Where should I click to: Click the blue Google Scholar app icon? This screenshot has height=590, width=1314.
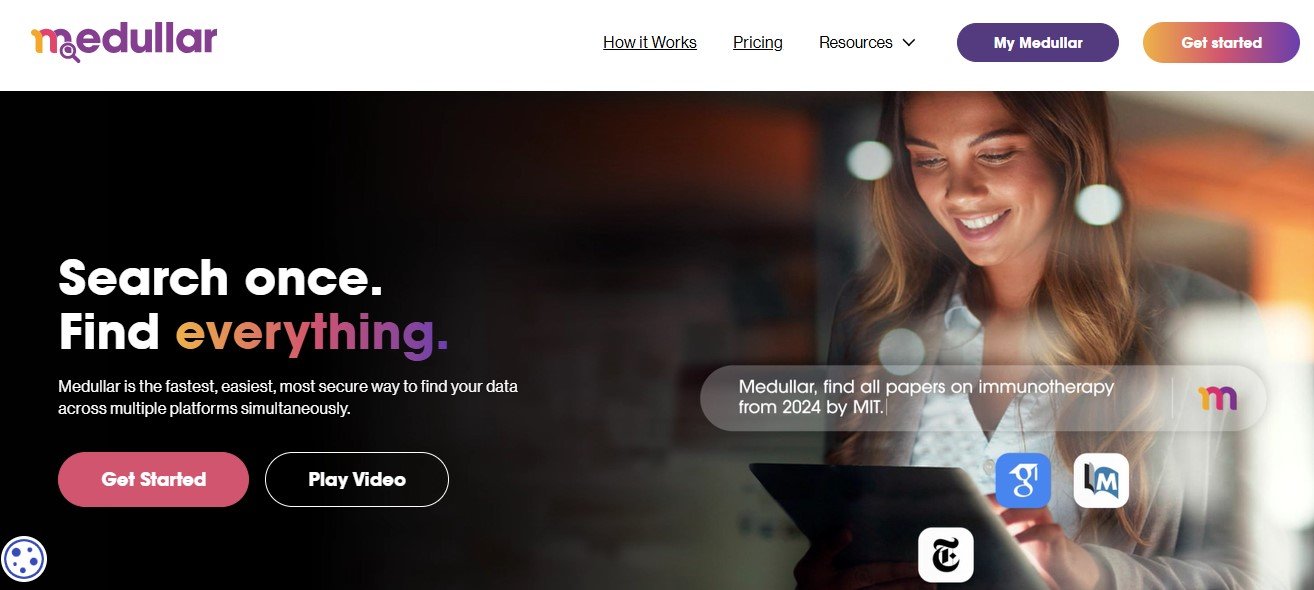[x=1023, y=480]
